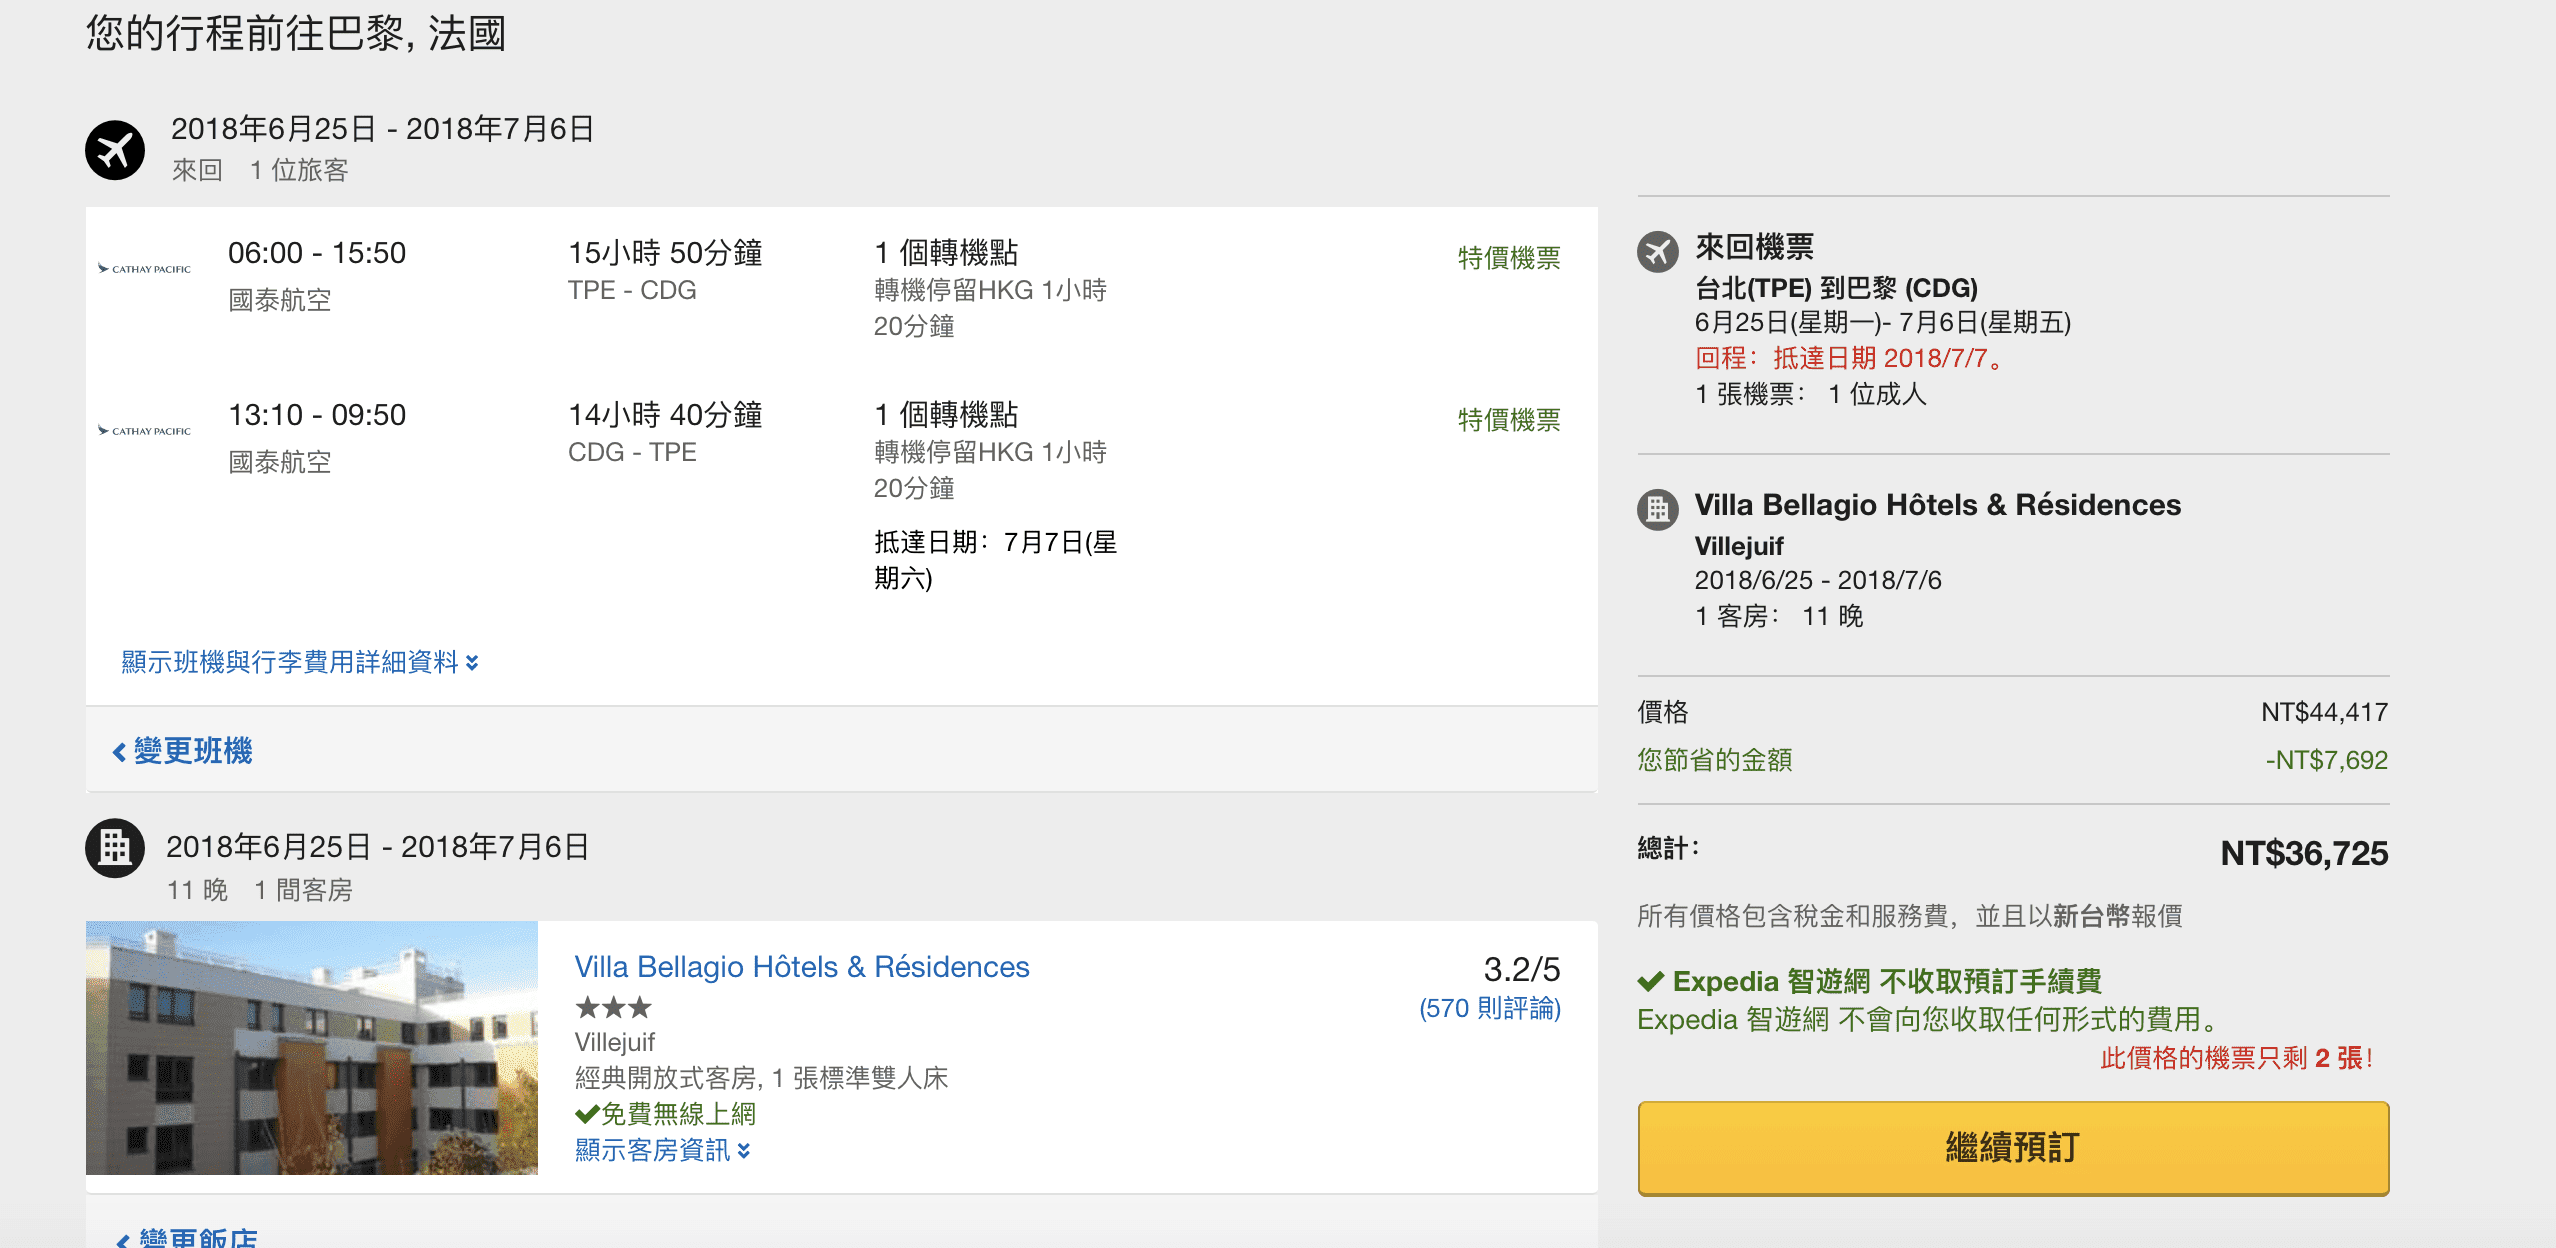The image size is (2556, 1248).
Task: Click the green checkmark beside 免費無線上網
Action: tap(587, 1114)
